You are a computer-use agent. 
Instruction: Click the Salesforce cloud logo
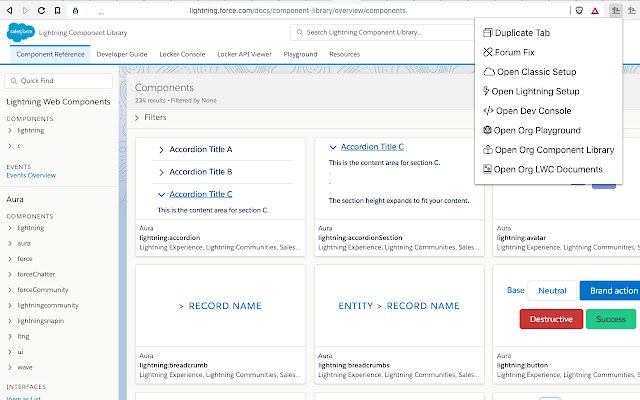20,32
